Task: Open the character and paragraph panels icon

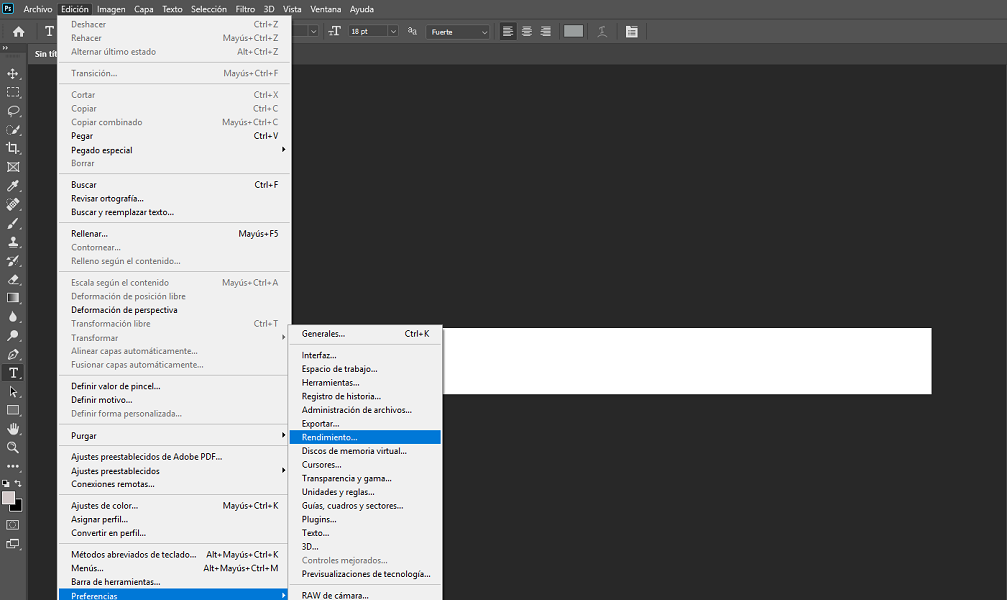Action: [x=632, y=32]
